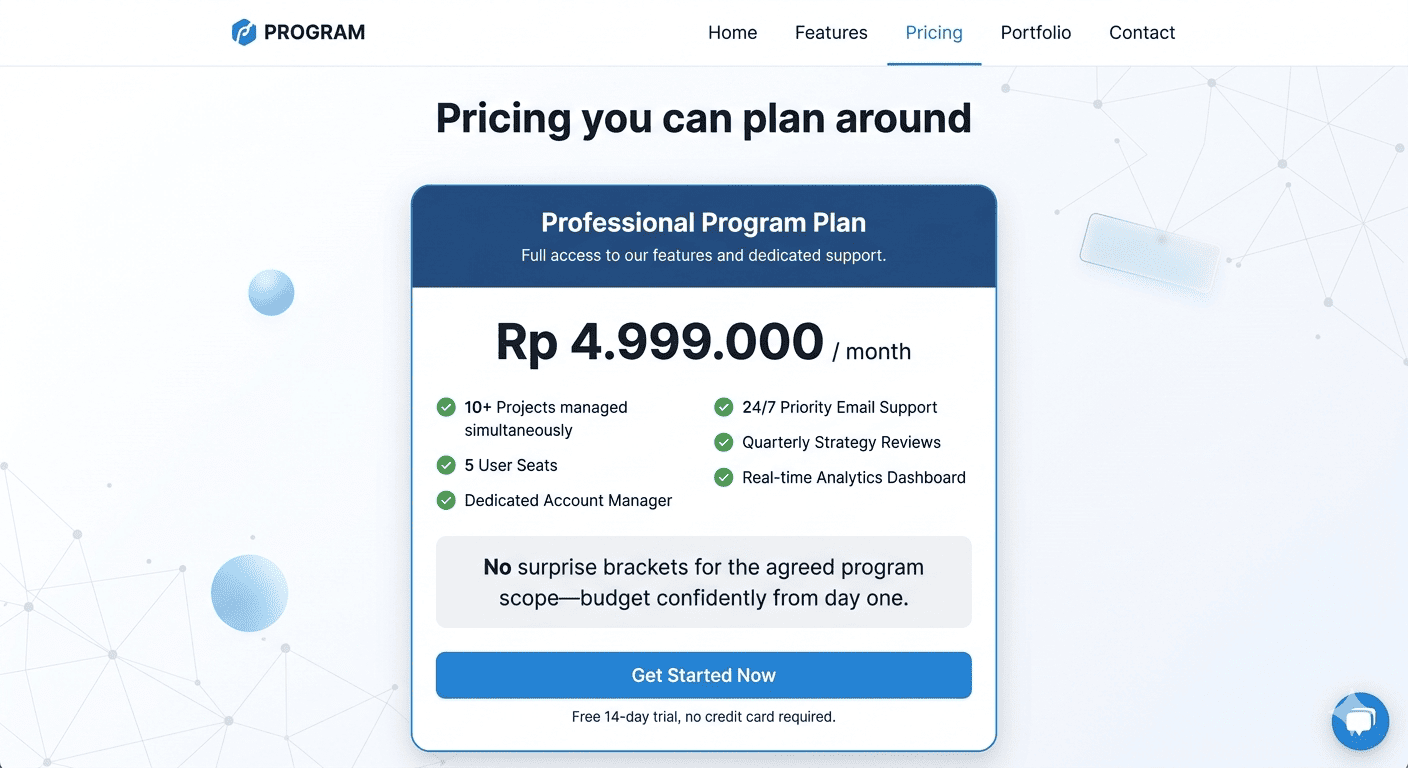
Task: Click checkmark beside Quarterly Strategy Reviews
Action: click(x=723, y=442)
